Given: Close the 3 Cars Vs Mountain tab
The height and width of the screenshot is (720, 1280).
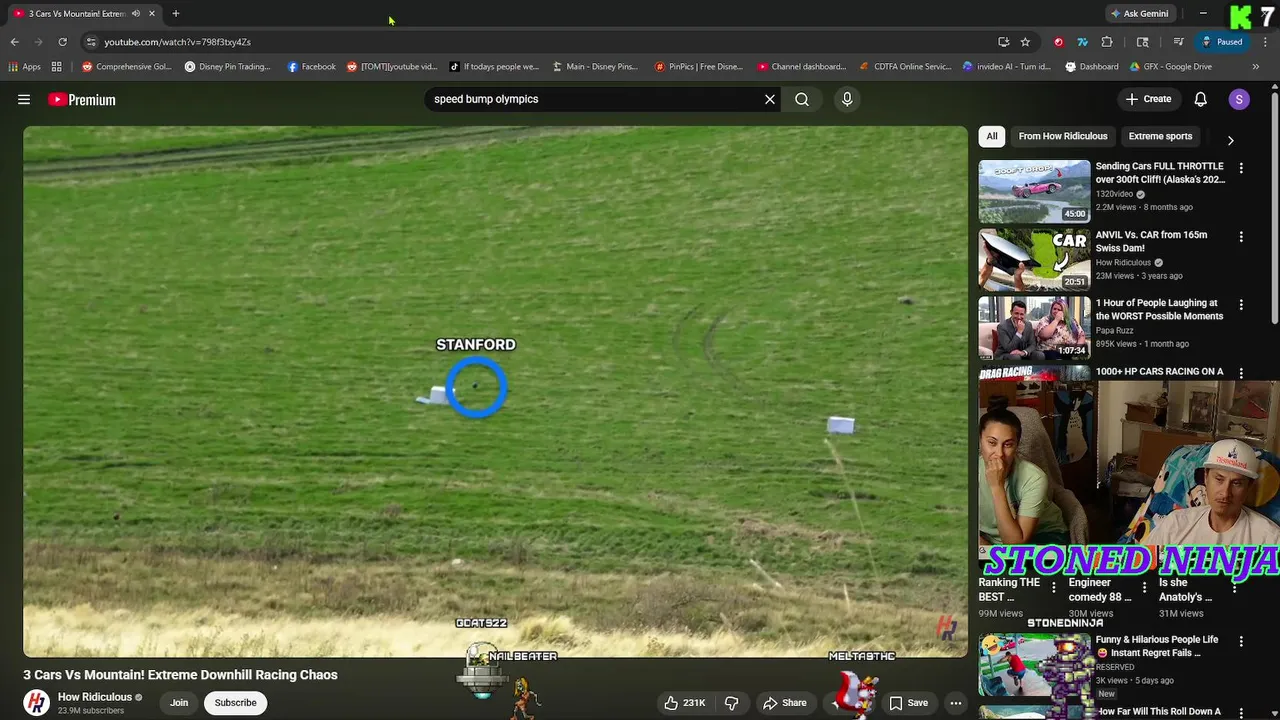Looking at the screenshot, I should pyautogui.click(x=152, y=14).
